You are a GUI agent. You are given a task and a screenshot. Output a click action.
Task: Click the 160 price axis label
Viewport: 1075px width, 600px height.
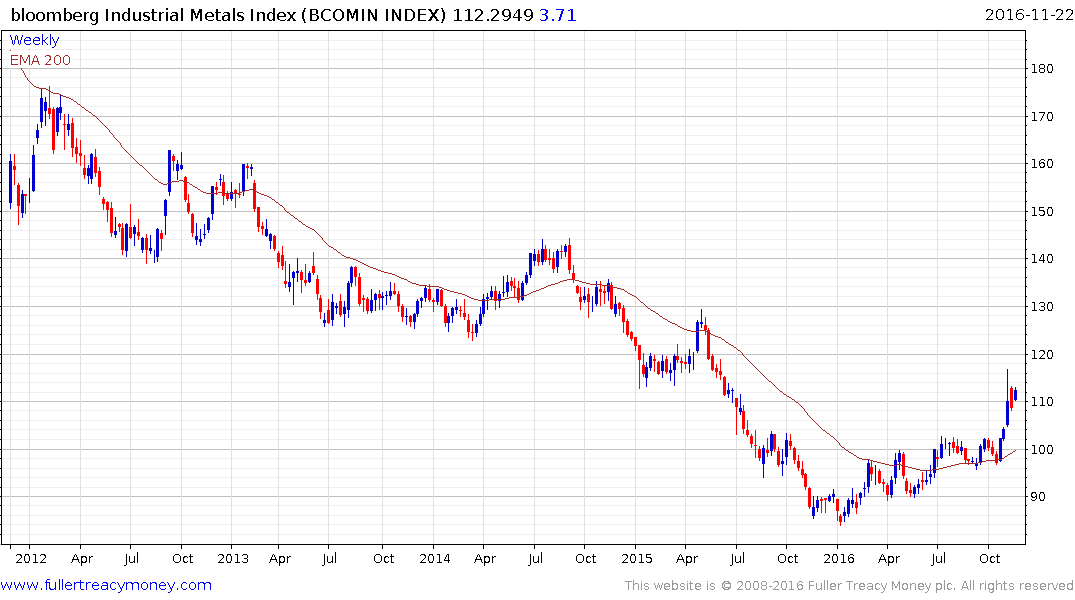1042,164
